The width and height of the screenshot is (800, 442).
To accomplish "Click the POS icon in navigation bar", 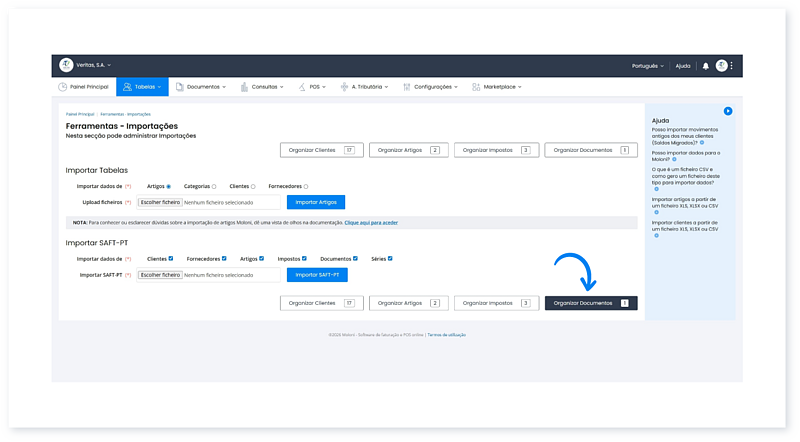I will (302, 87).
